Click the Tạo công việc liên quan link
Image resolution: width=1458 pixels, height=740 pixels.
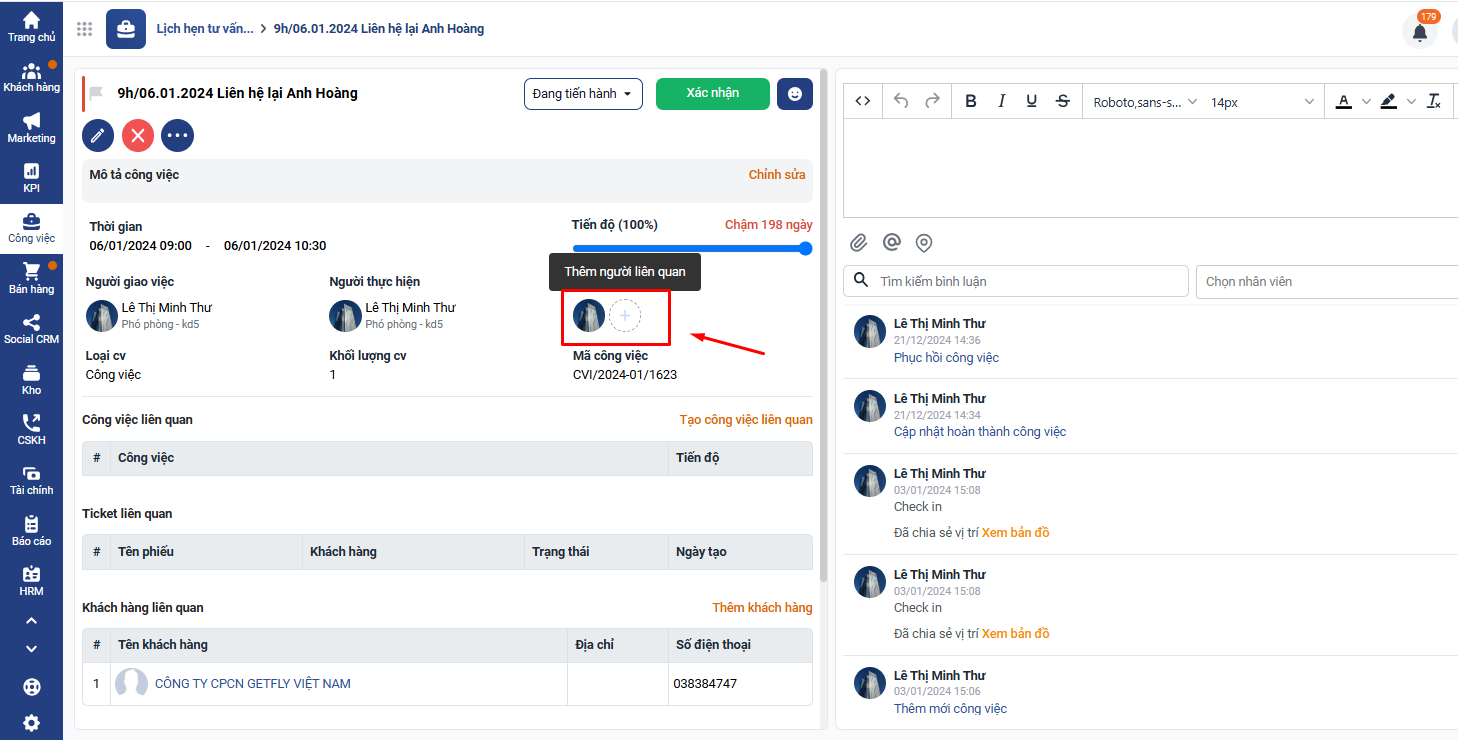click(746, 420)
